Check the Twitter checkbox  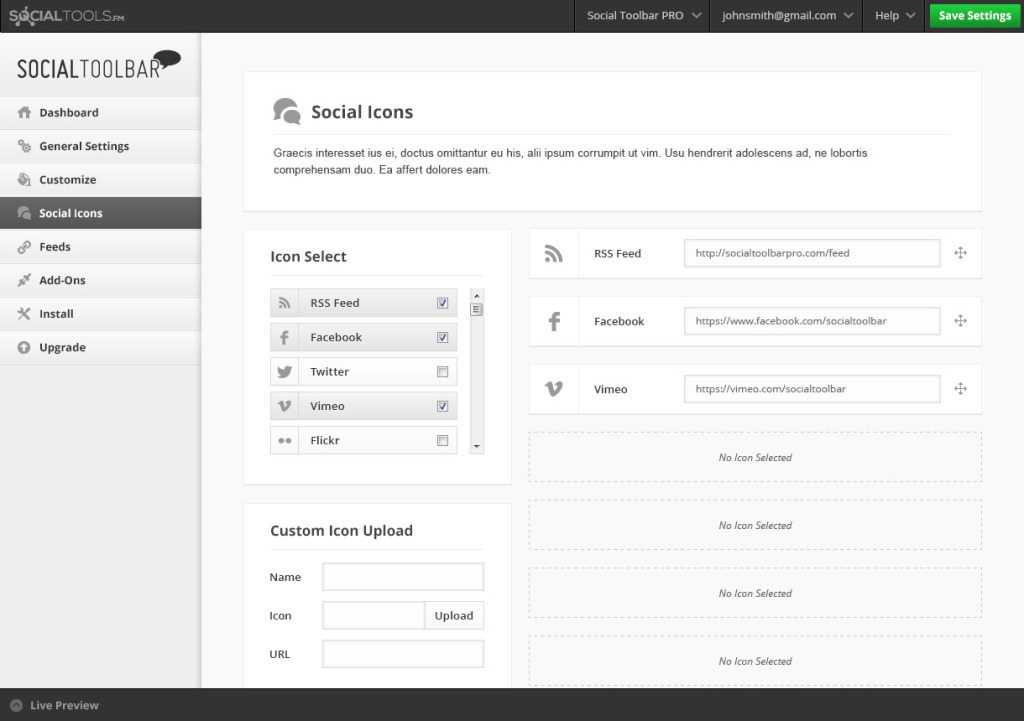442,372
